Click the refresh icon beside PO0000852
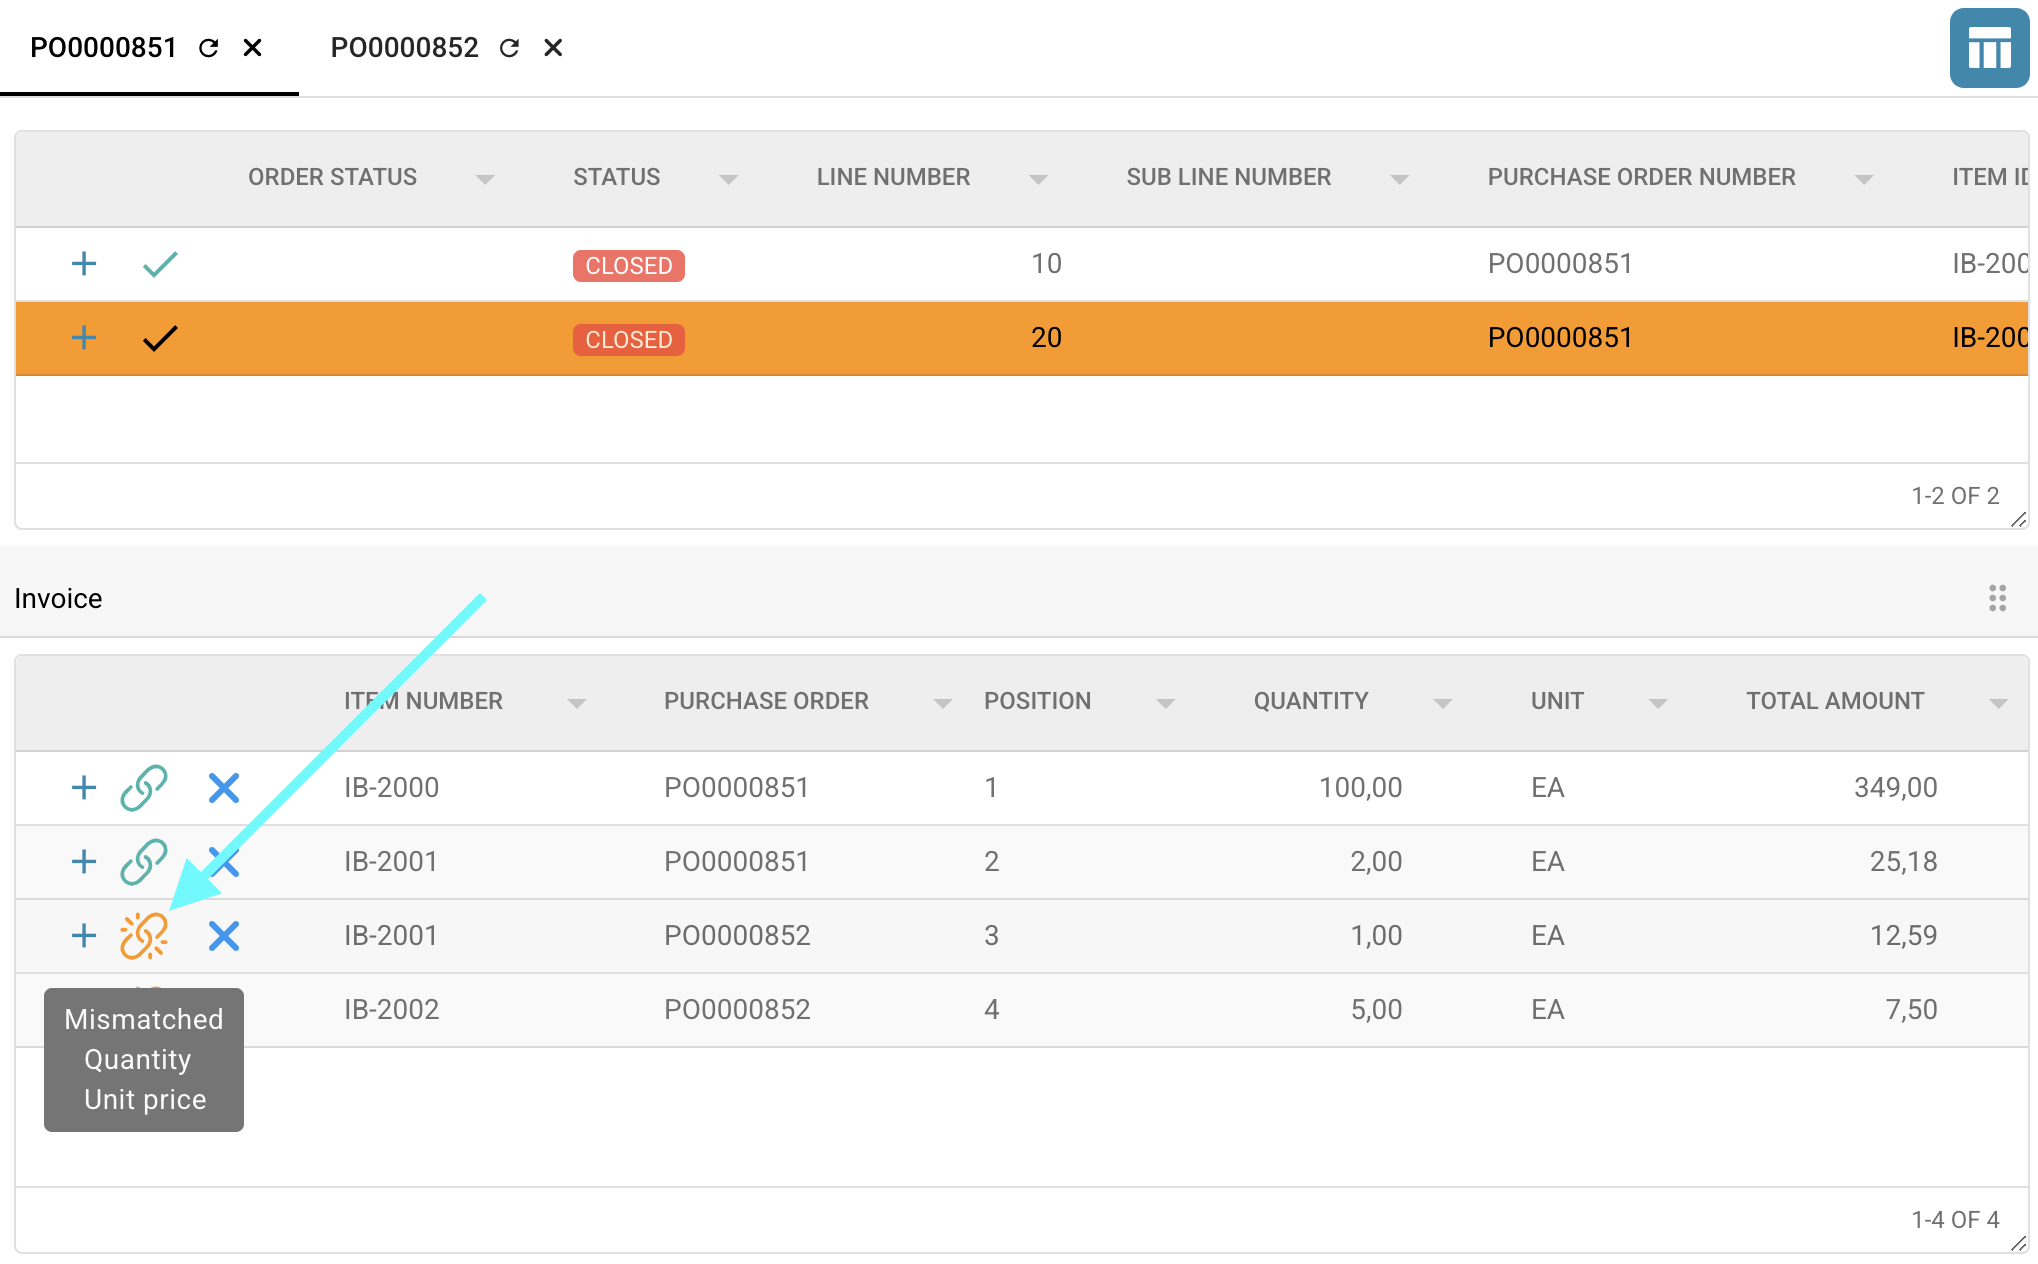 509,48
